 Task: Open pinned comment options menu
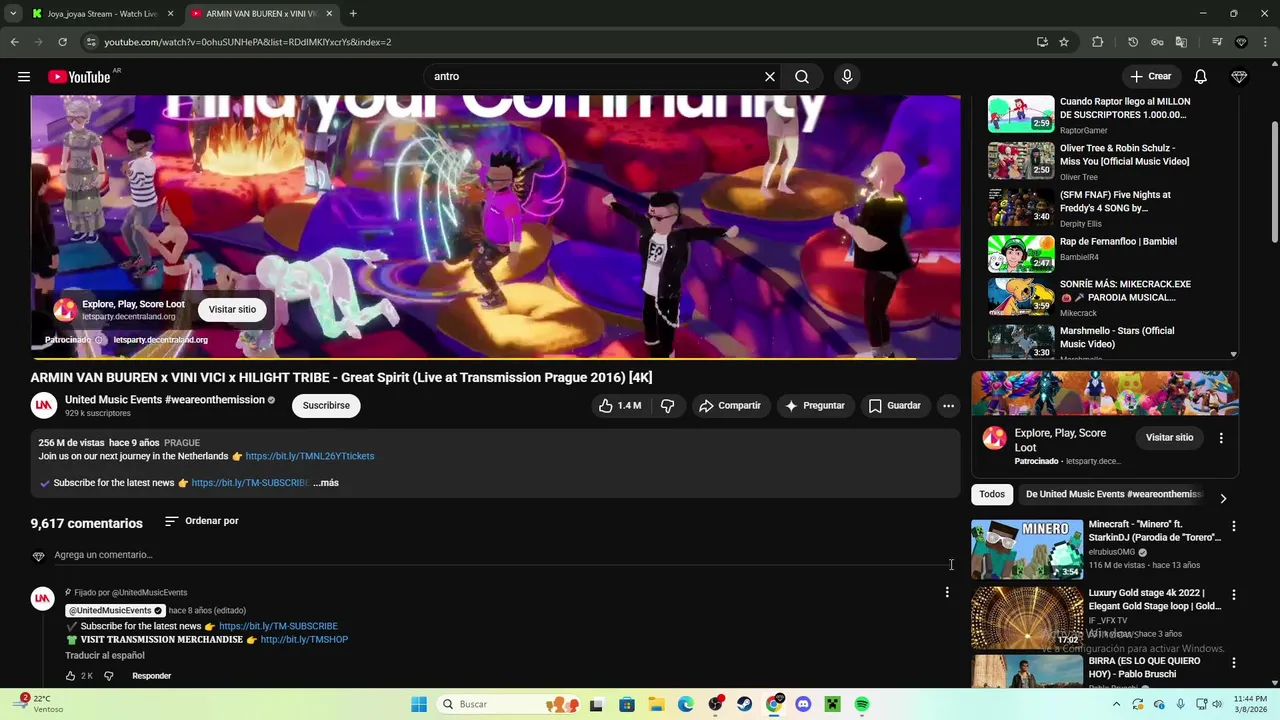coord(947,593)
